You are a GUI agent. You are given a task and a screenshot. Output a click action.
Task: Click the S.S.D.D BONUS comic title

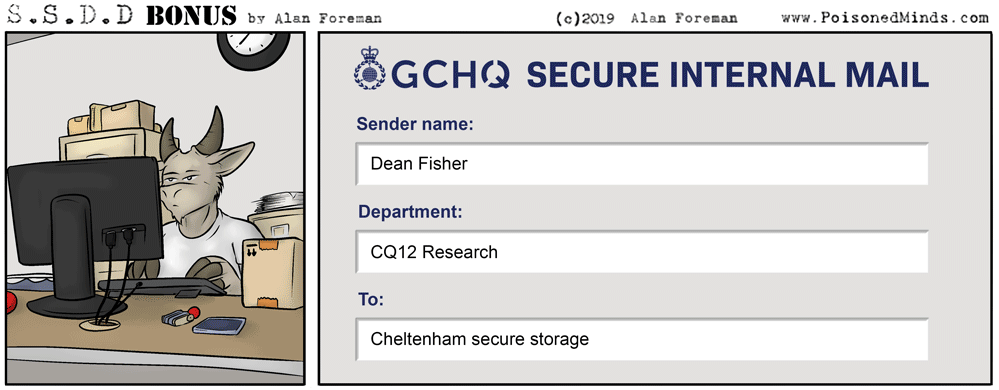121,16
